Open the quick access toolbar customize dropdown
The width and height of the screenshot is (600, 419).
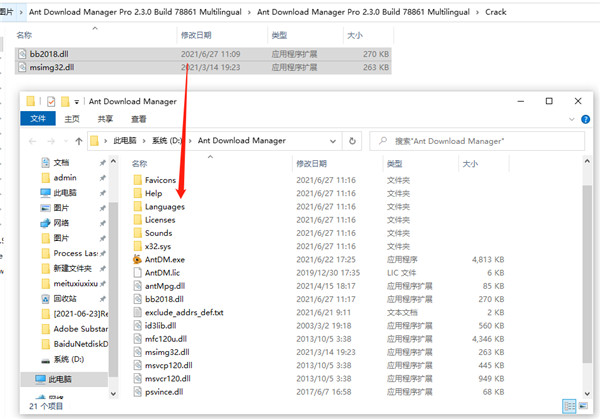(x=77, y=102)
